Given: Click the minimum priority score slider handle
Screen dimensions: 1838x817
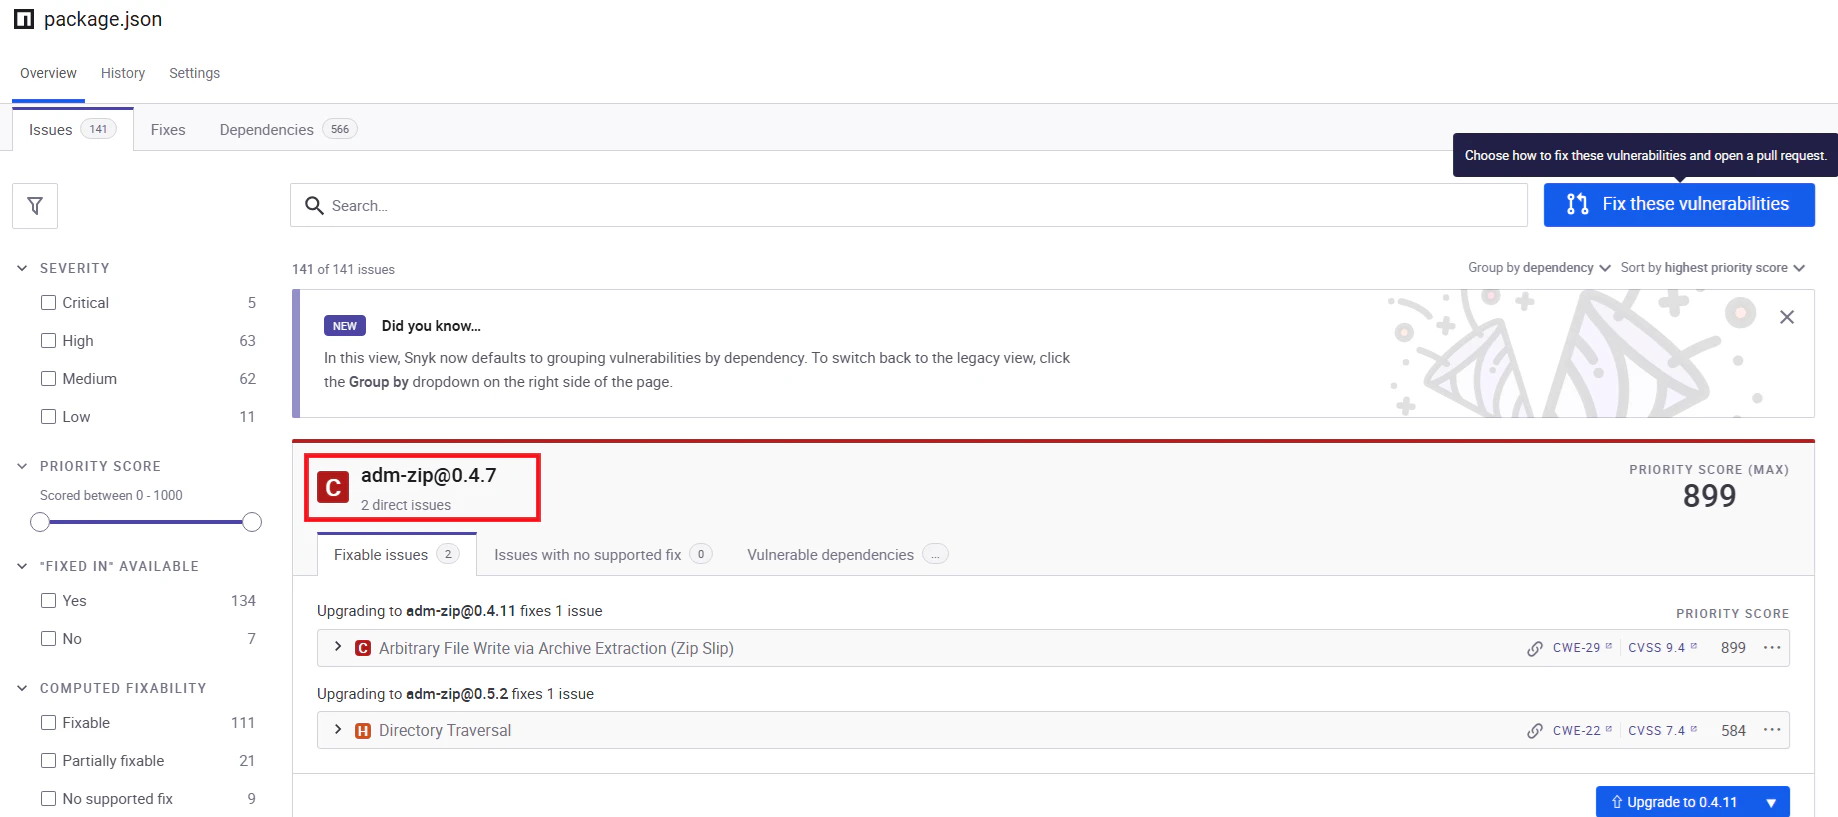Looking at the screenshot, I should coord(40,522).
